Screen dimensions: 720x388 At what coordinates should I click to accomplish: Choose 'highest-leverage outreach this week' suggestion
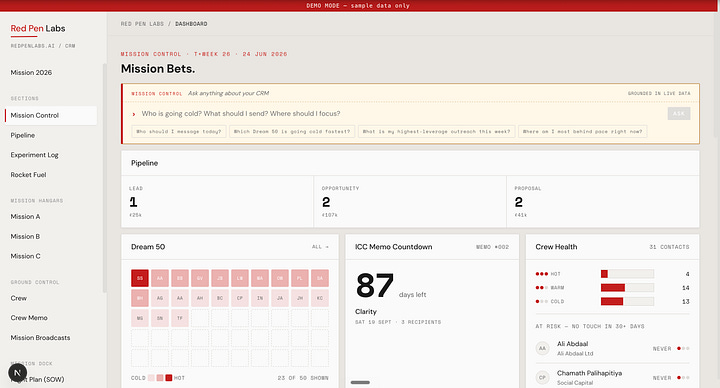(436, 131)
